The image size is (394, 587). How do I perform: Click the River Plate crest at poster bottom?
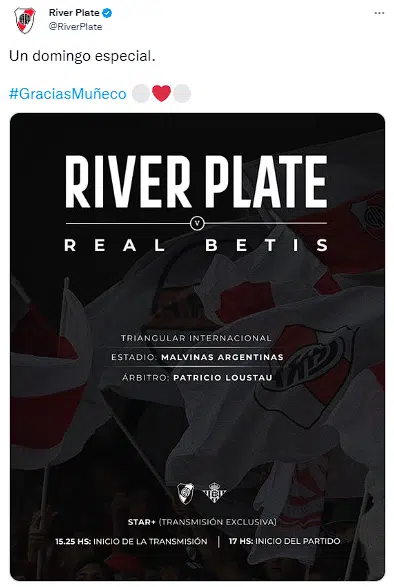(185, 492)
